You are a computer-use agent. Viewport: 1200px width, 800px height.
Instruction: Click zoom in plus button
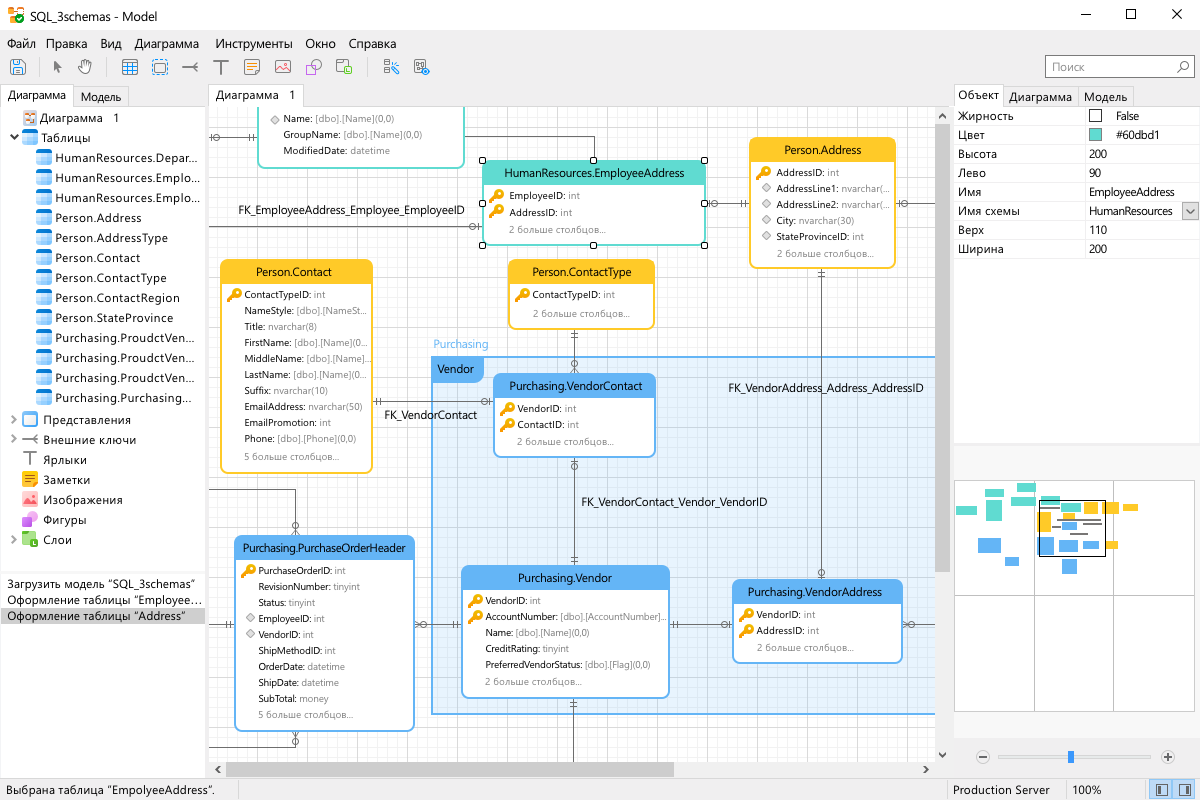click(1168, 757)
